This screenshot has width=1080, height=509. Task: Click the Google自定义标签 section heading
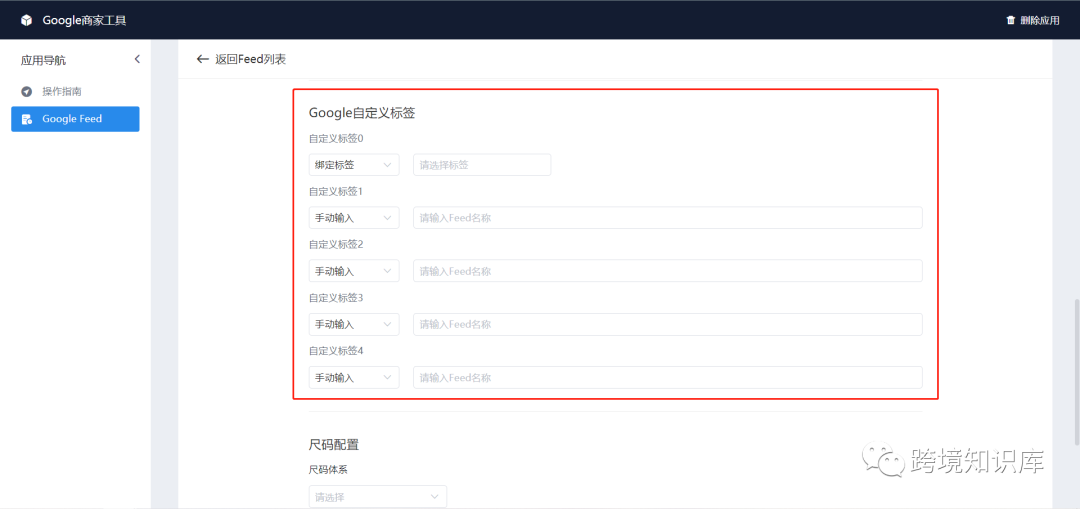tap(362, 113)
